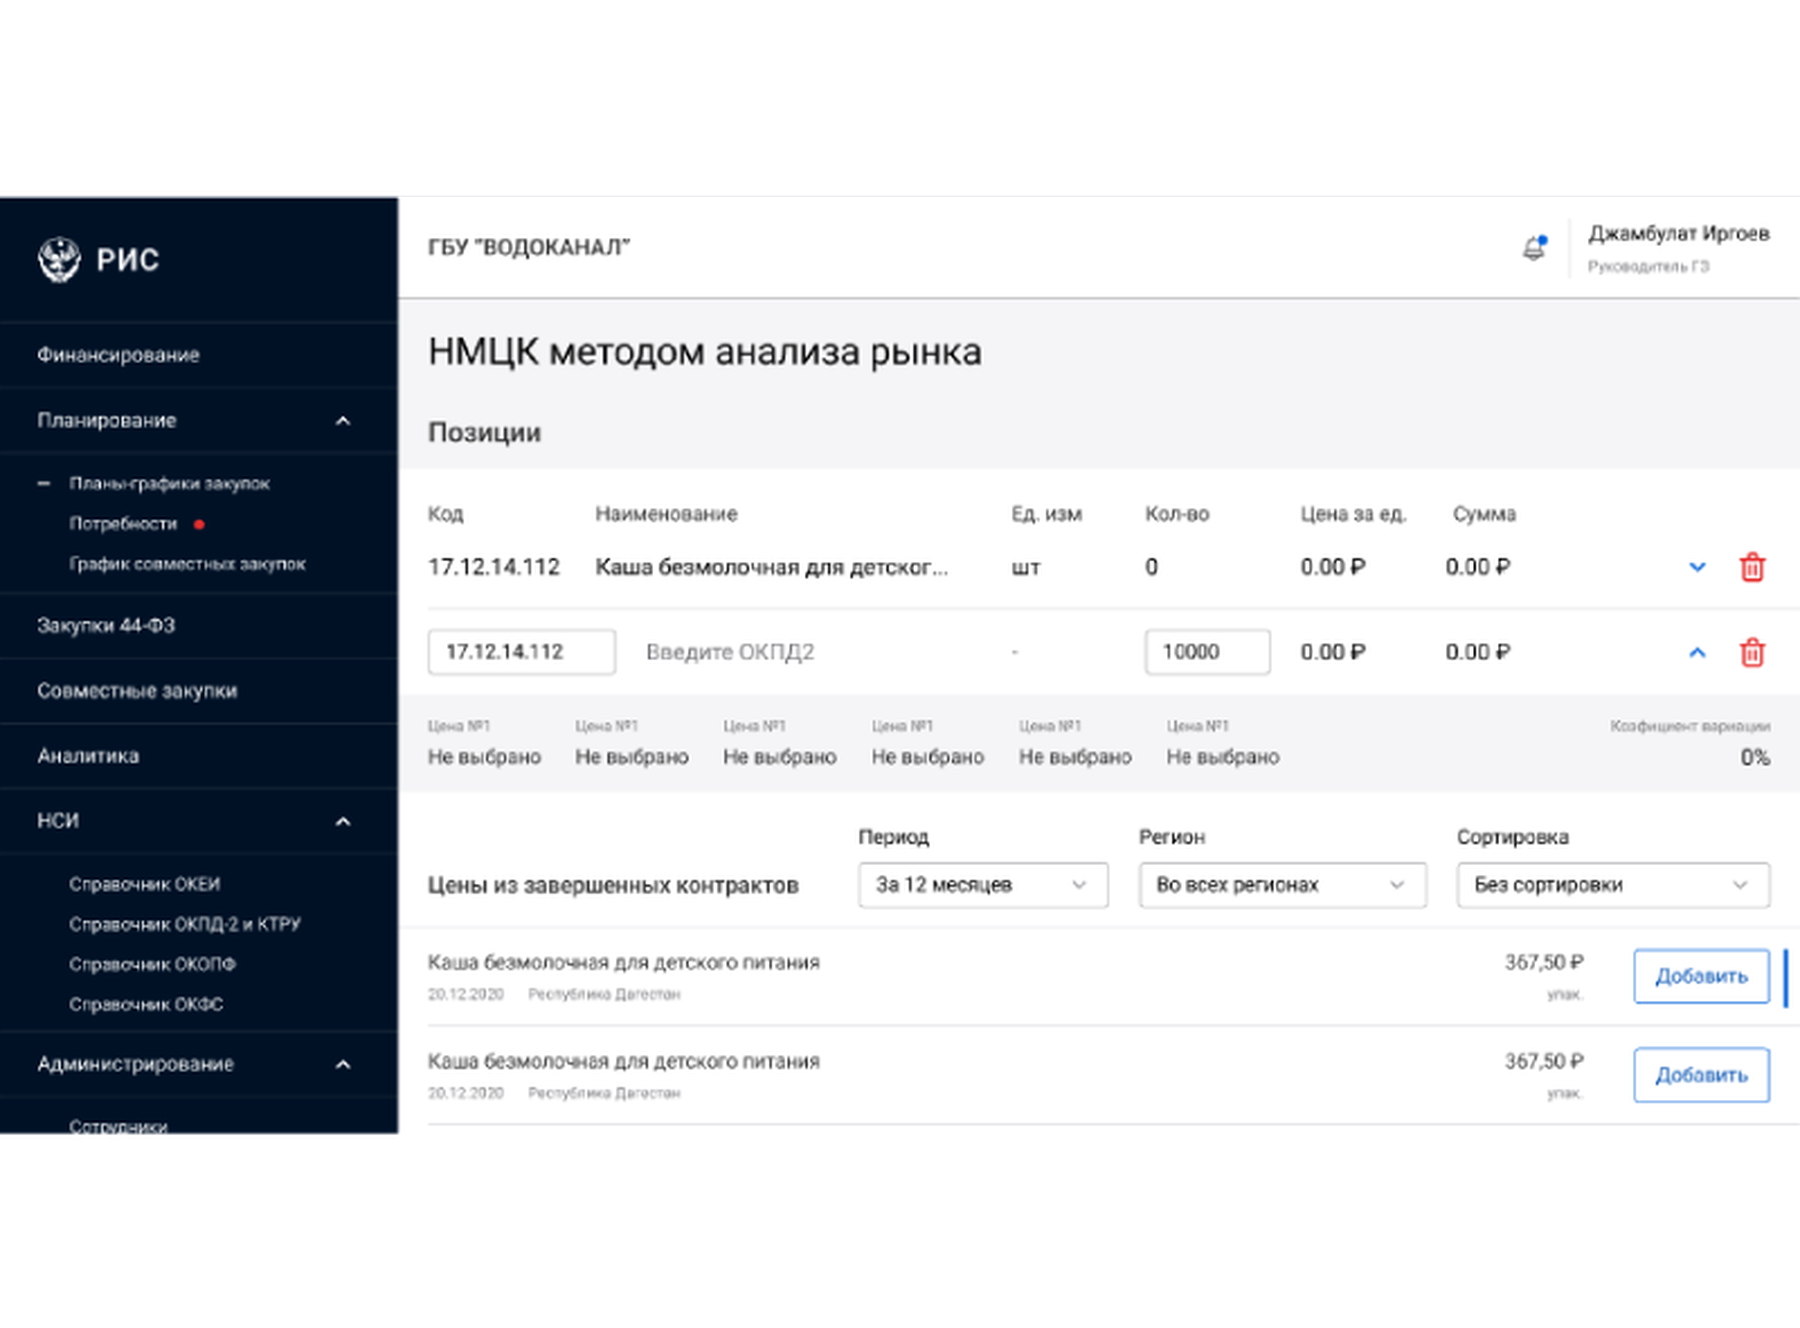Screen dimensions: 1800x1328
Task: Open the Джамбулат Иргоев user profile
Action: tap(1679, 247)
